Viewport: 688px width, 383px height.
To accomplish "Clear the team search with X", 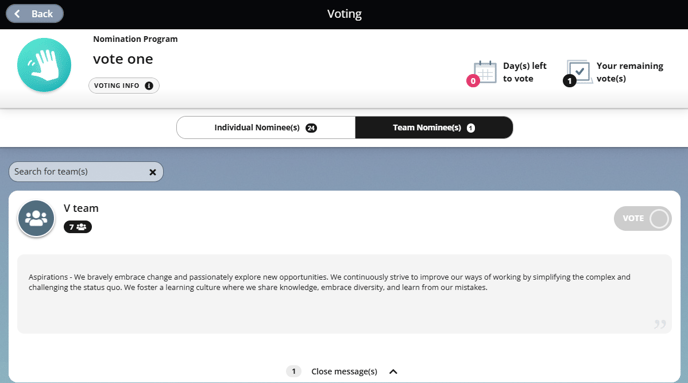I will (x=153, y=172).
